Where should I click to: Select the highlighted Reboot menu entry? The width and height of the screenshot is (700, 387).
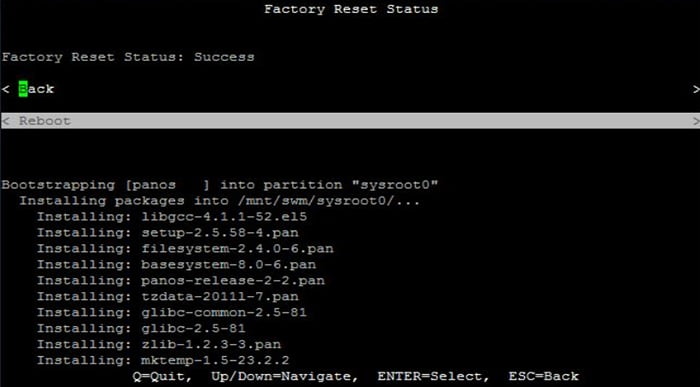tap(350, 121)
